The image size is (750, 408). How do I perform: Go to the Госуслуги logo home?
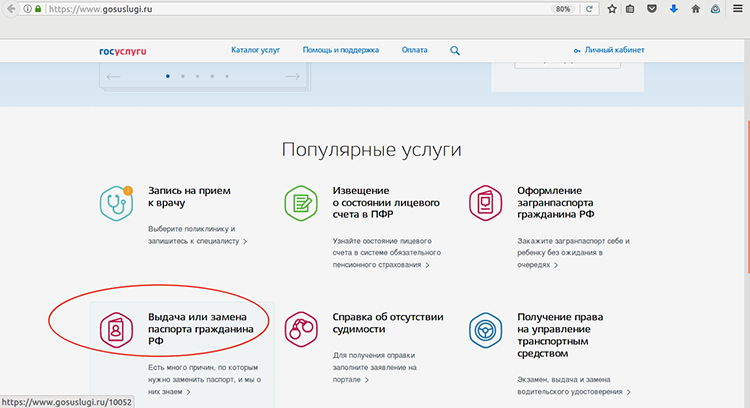tap(122, 50)
